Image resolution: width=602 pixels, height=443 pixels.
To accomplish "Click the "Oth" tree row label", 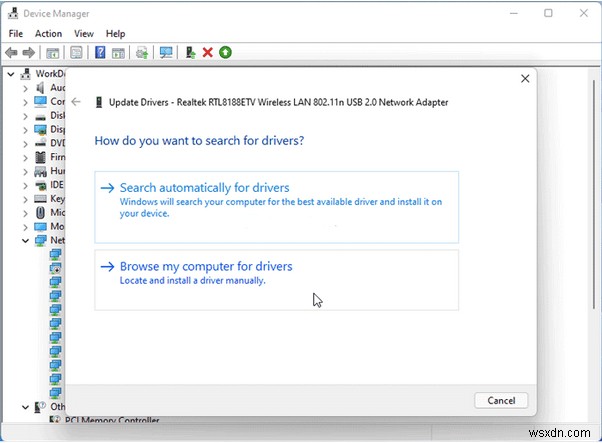I will [x=58, y=407].
